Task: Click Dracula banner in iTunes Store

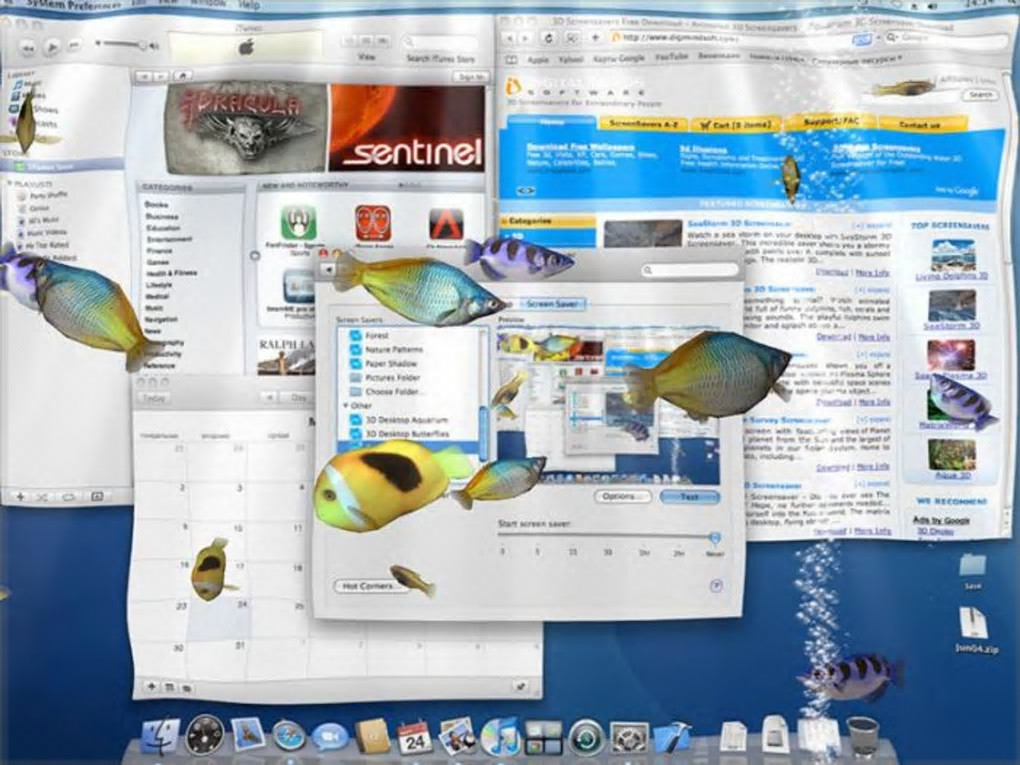Action: tap(245, 127)
